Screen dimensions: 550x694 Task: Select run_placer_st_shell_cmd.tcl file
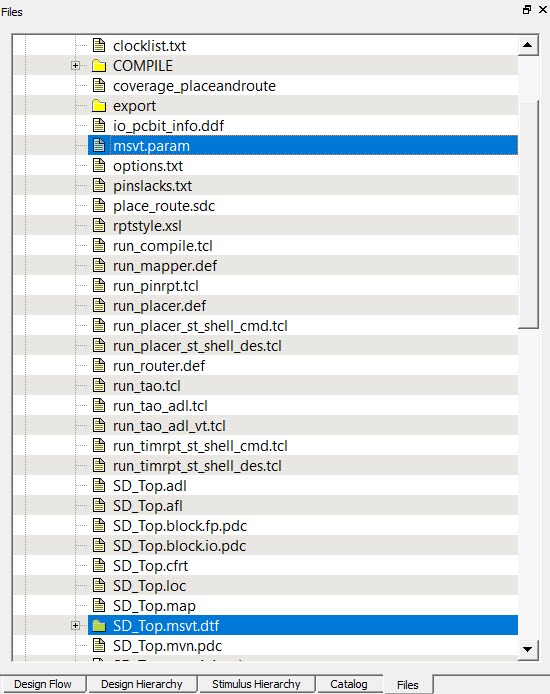[200, 326]
